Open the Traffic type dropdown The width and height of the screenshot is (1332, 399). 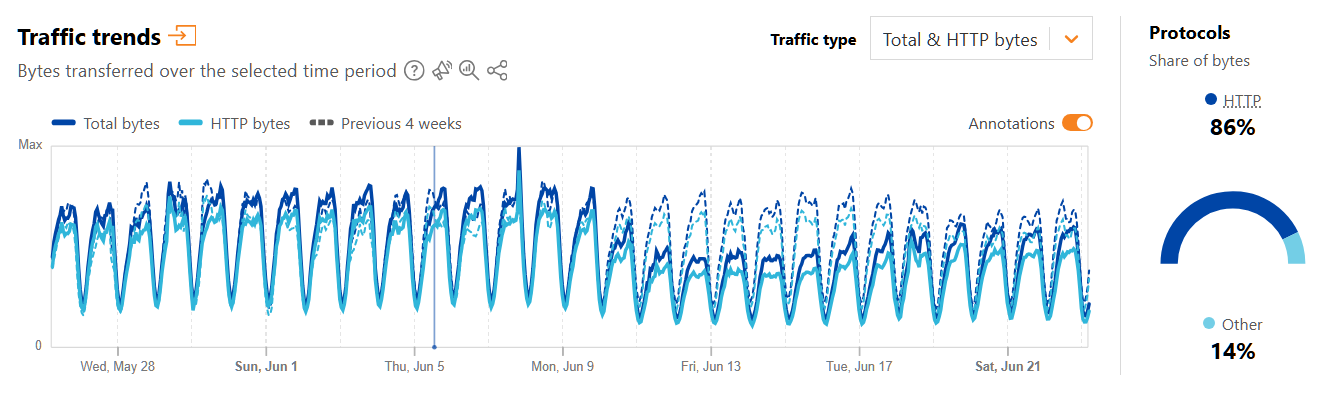click(x=981, y=38)
